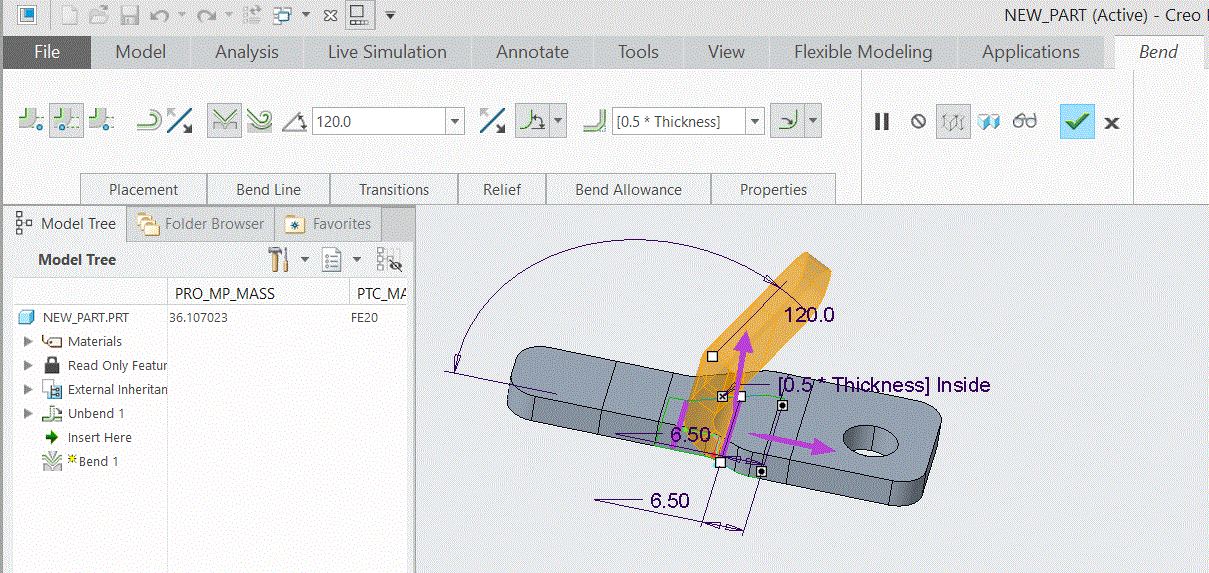
Task: Click the Open file folder icon
Action: [x=98, y=15]
